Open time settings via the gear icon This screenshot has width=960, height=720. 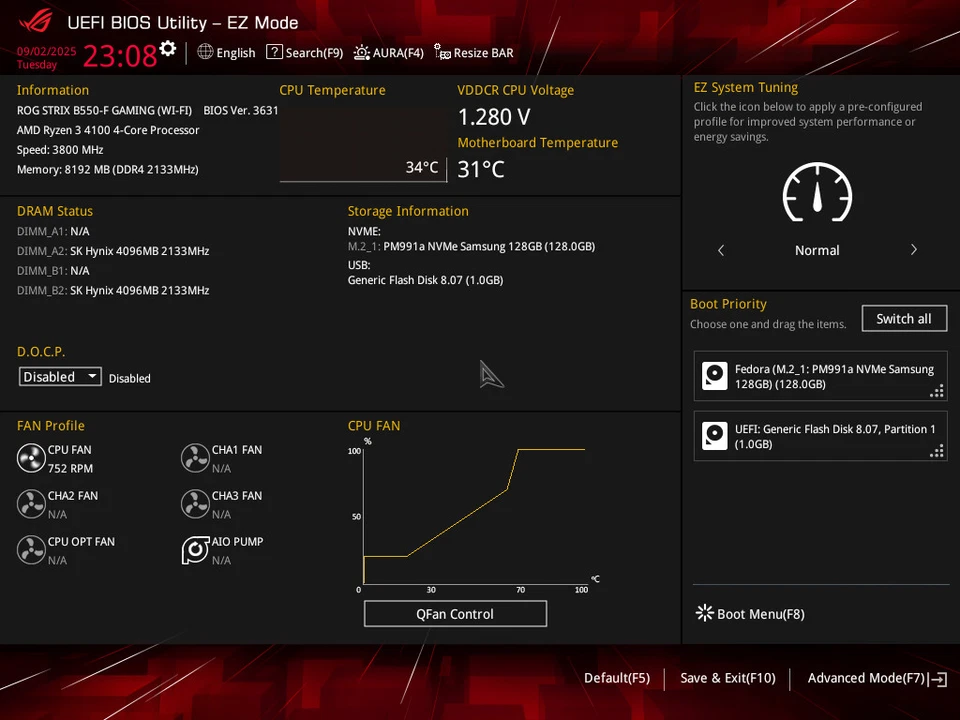pyautogui.click(x=167, y=47)
